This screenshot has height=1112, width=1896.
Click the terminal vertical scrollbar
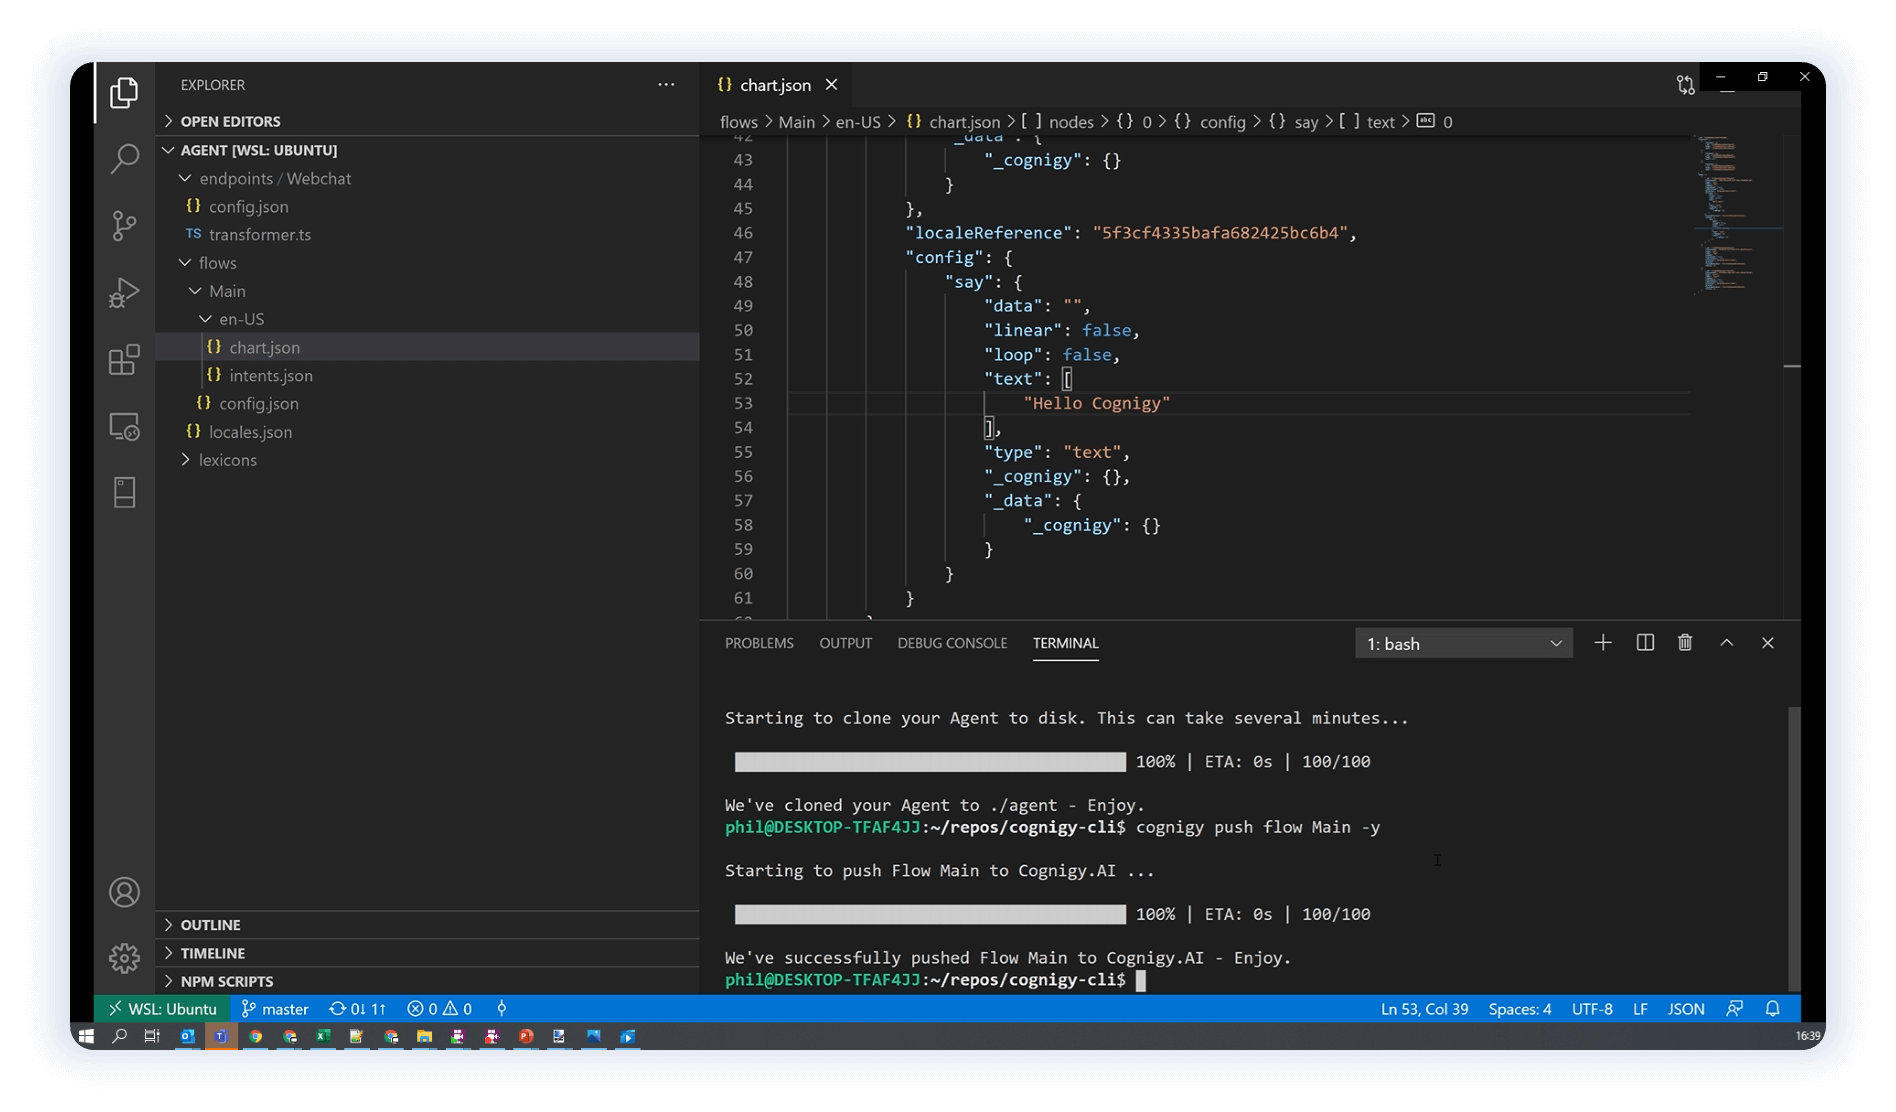pos(1794,848)
